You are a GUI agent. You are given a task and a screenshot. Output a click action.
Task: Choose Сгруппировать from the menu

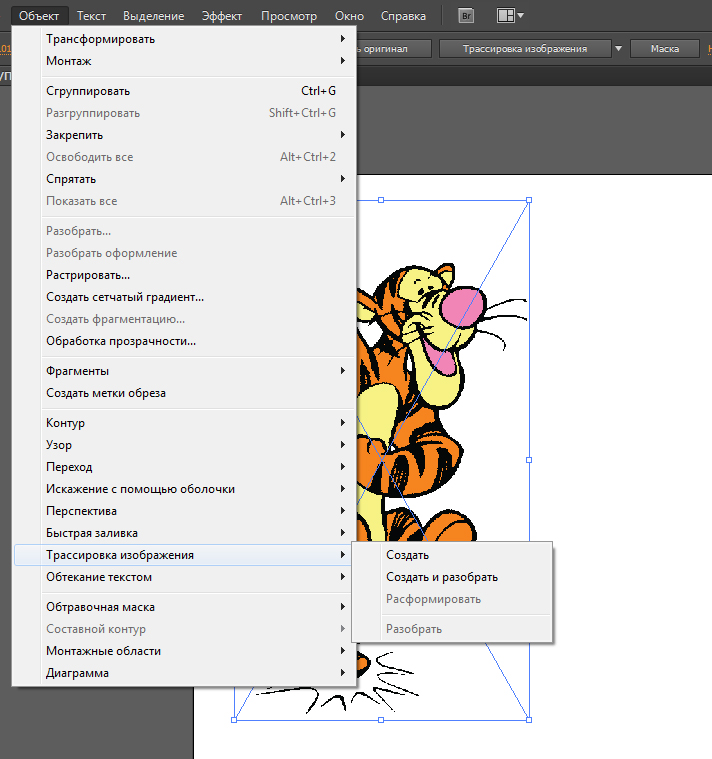[185, 91]
